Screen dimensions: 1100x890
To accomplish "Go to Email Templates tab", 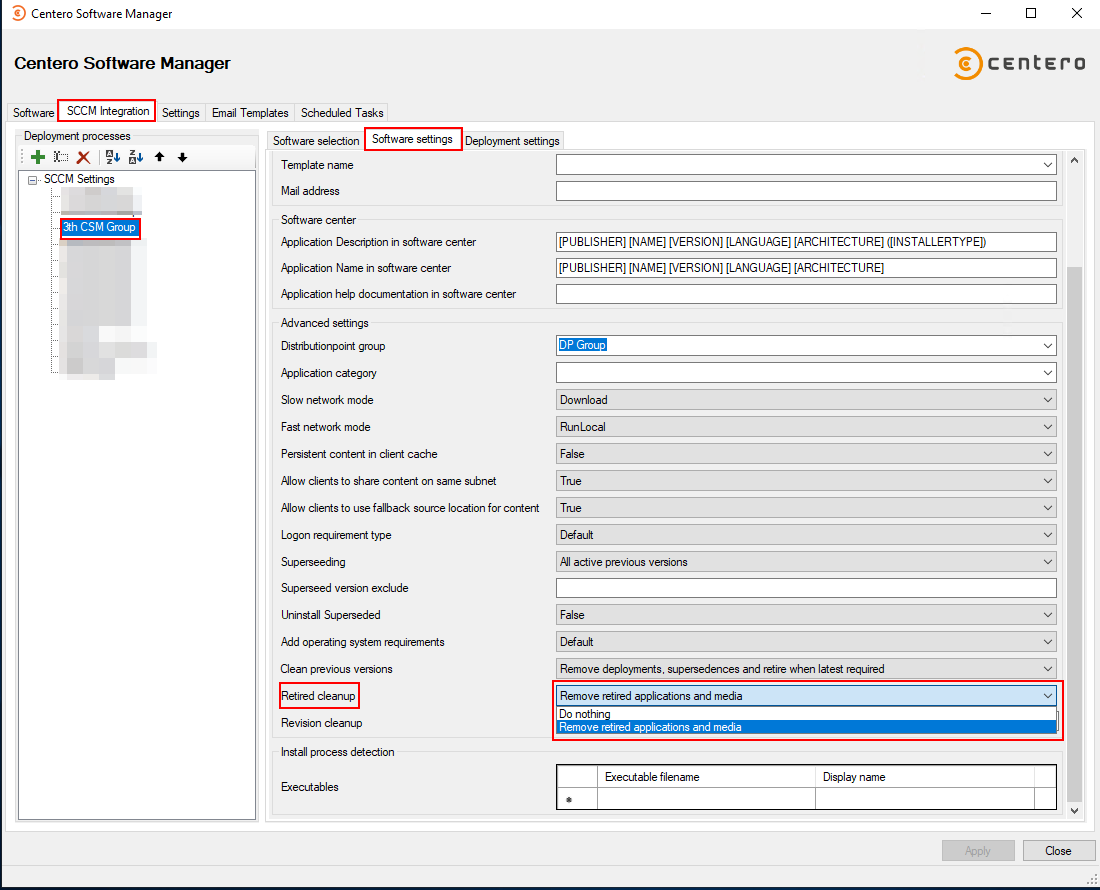I will 250,113.
